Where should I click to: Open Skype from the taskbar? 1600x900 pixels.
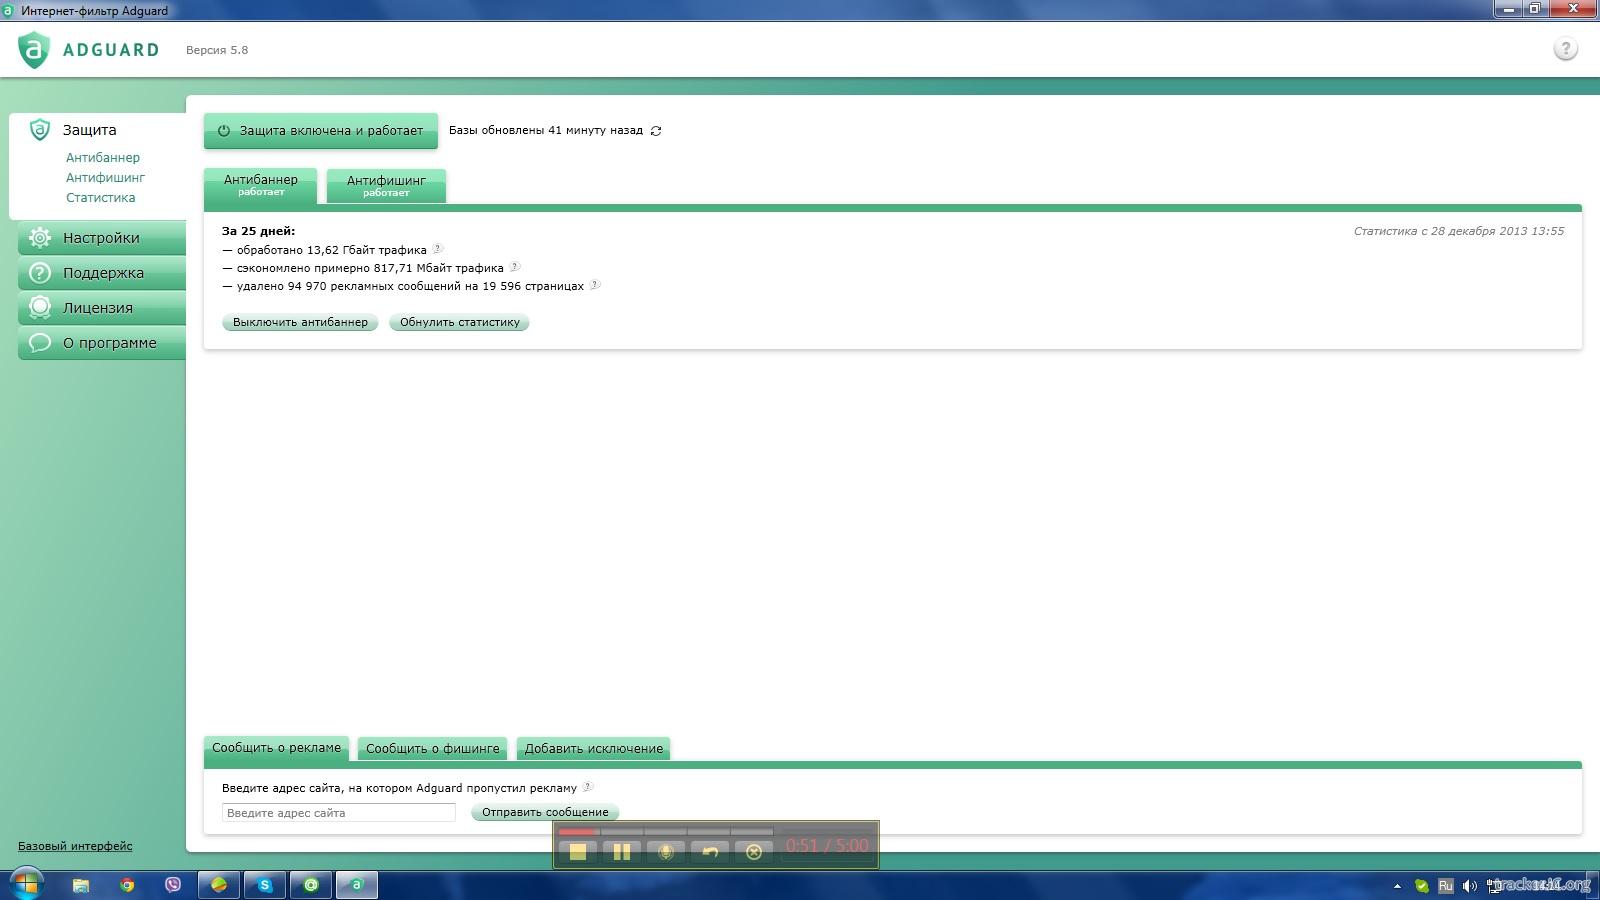tap(265, 885)
